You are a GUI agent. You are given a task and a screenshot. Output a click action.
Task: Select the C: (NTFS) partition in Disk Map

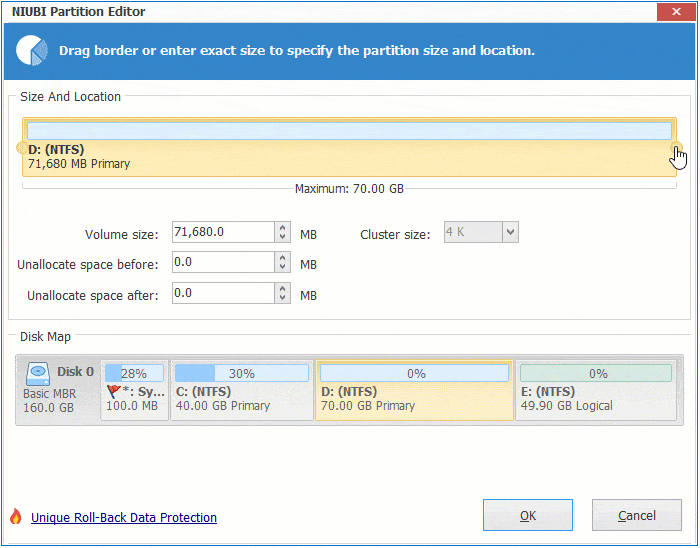point(241,390)
